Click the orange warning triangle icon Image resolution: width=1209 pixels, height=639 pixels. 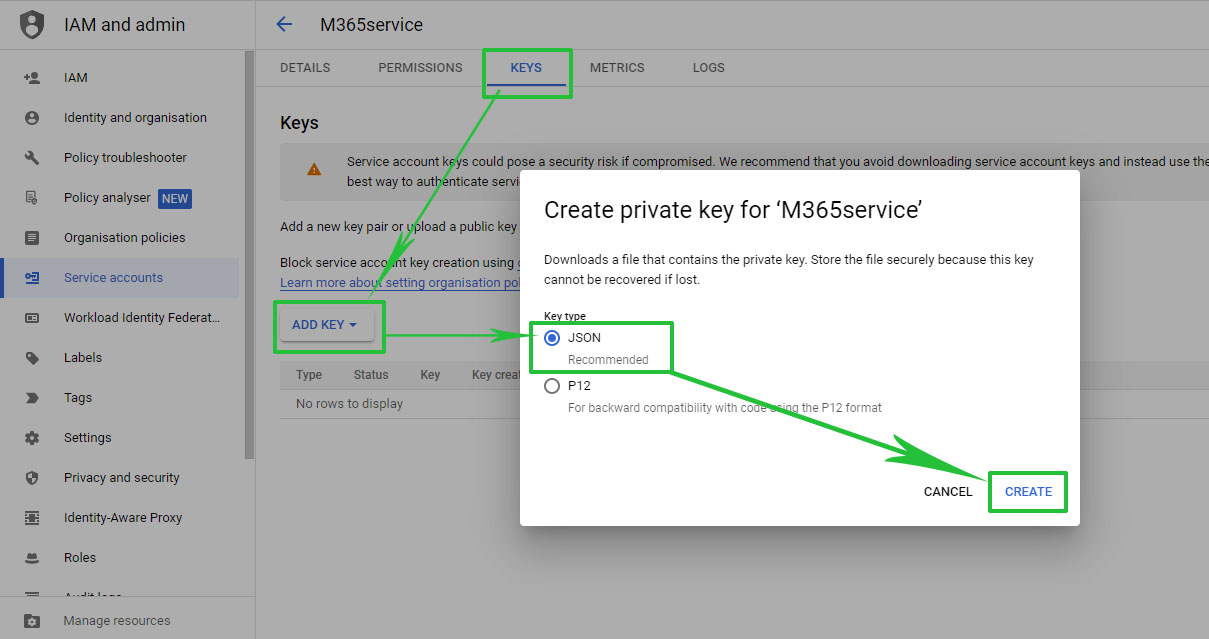[x=314, y=169]
